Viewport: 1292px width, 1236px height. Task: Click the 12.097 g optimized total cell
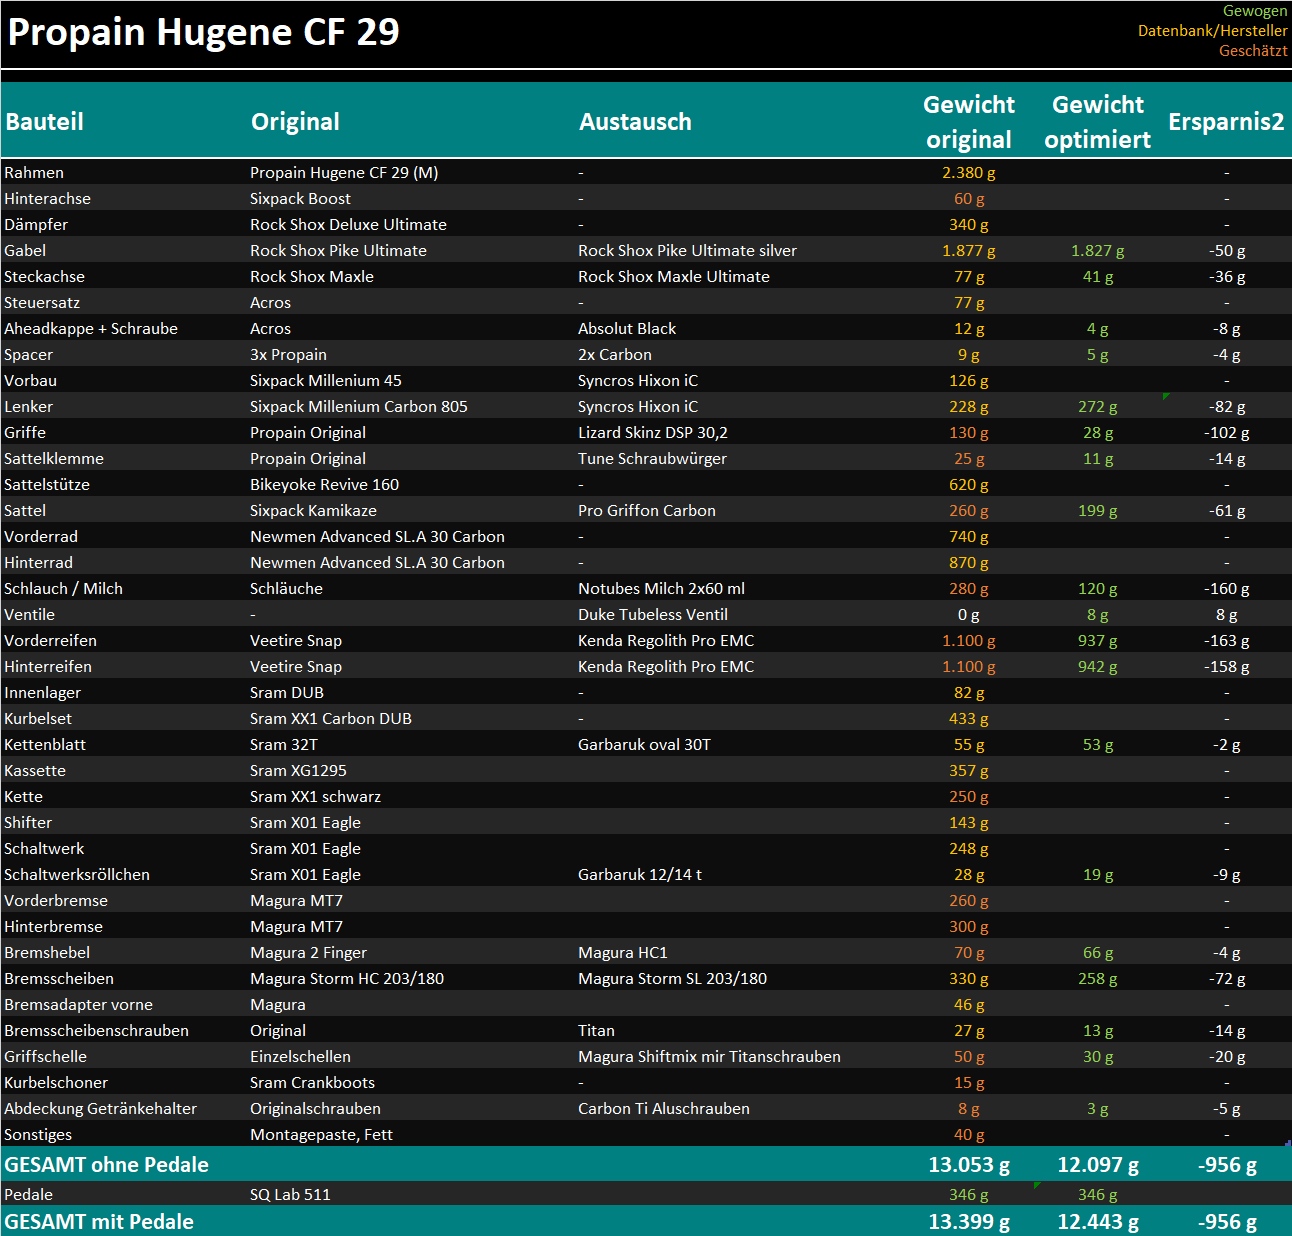(1098, 1165)
